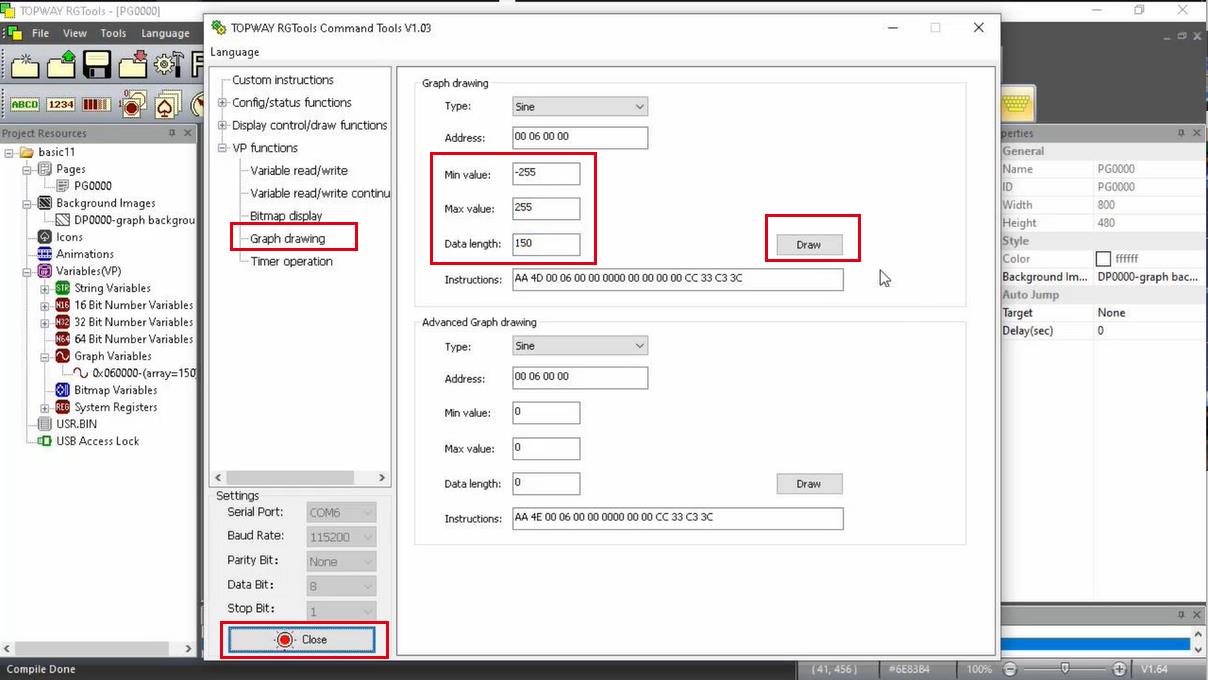The image size is (1208, 680).
Task: Click the Background Images node icon
Action: pos(44,203)
